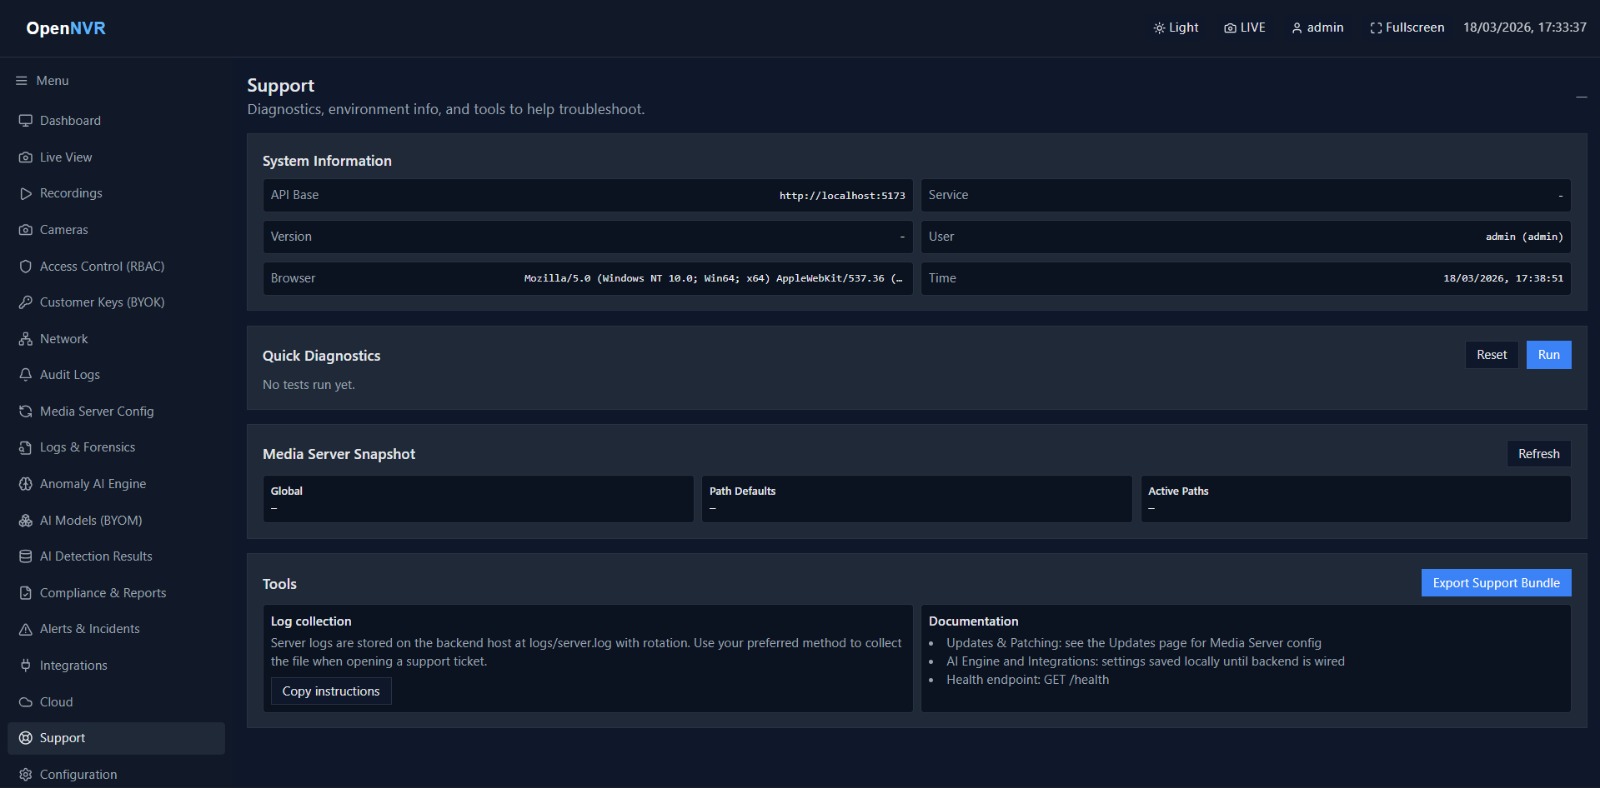Screen dimensions: 1600x788
Task: Click the hamburger Menu icon
Action: 21,81
